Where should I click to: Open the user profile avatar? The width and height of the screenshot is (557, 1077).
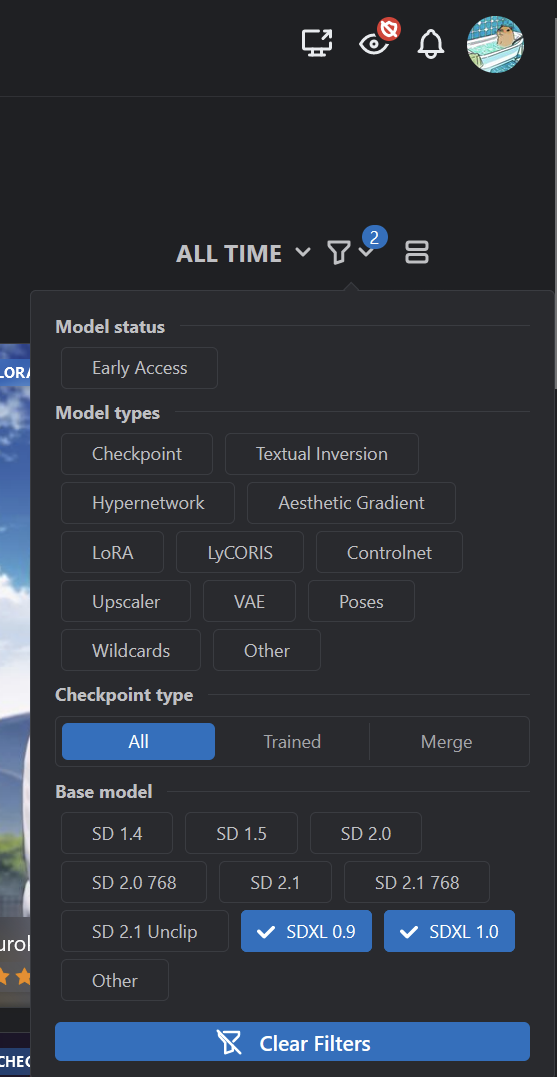495,44
